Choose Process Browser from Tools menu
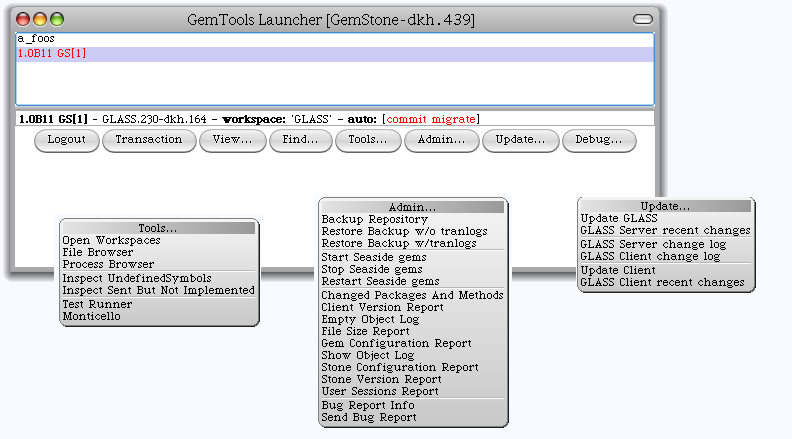Image resolution: width=792 pixels, height=439 pixels. click(159, 264)
